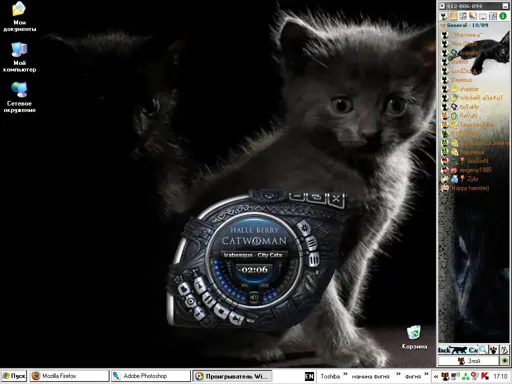Open the Пуск start menu
The height and width of the screenshot is (384, 512).
tap(14, 376)
